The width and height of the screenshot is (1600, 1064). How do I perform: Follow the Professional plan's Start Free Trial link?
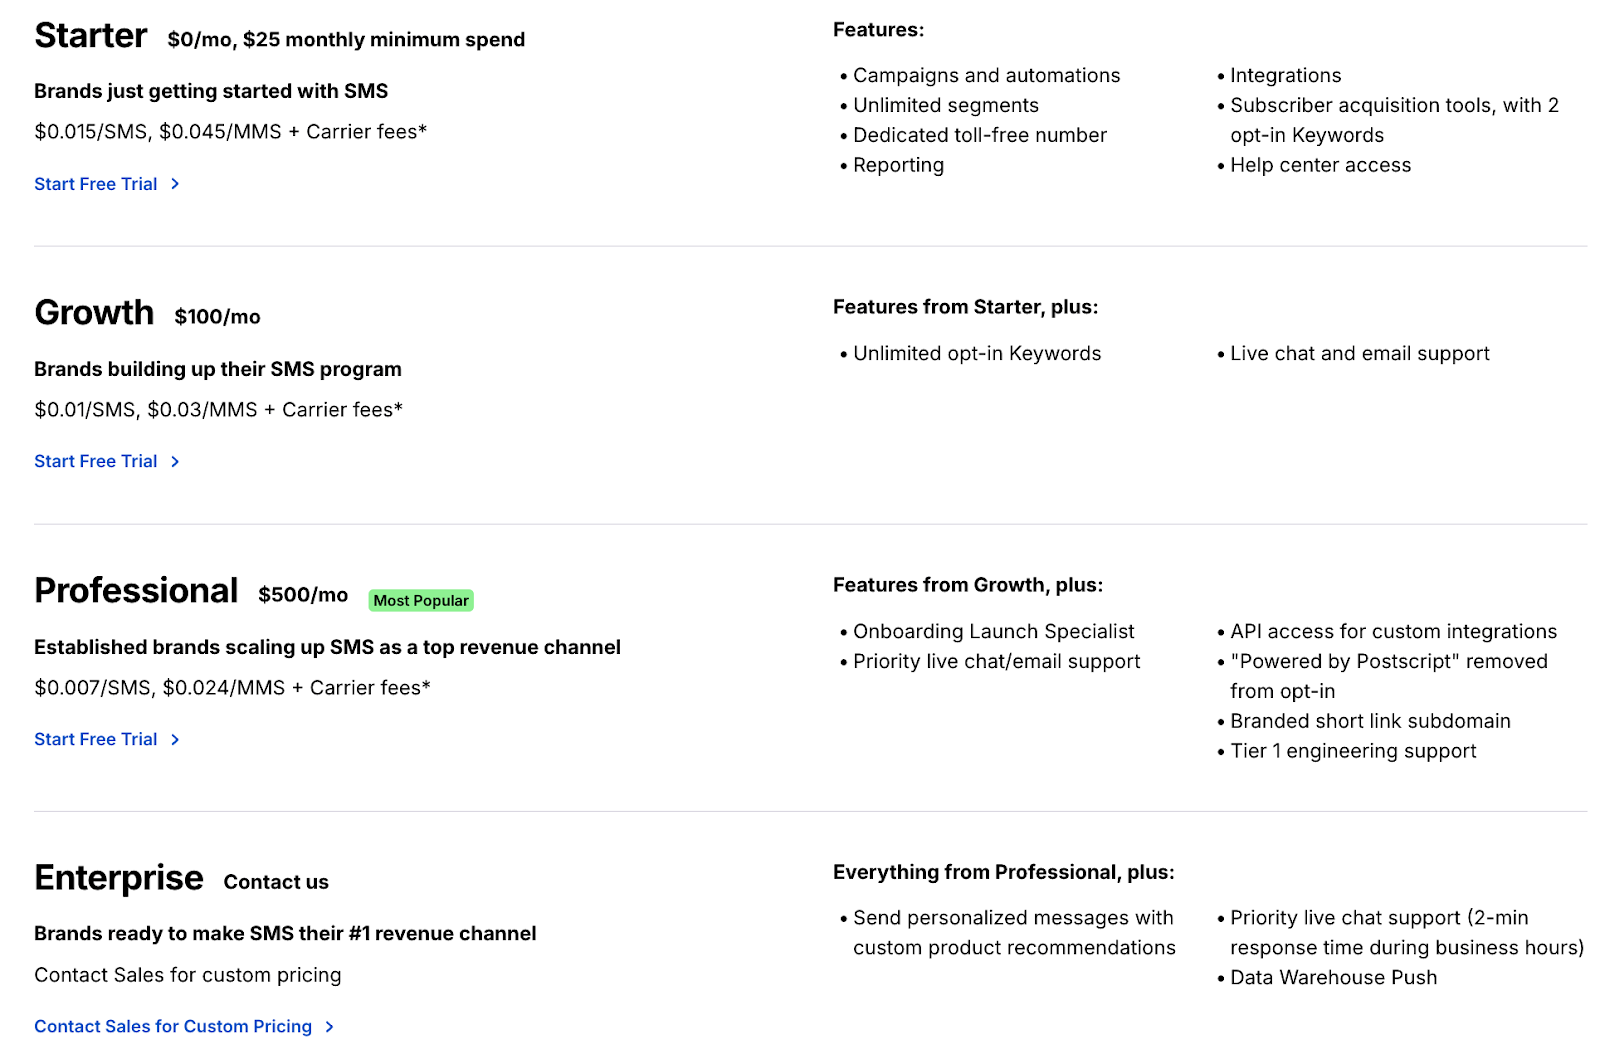pyautogui.click(x=96, y=740)
